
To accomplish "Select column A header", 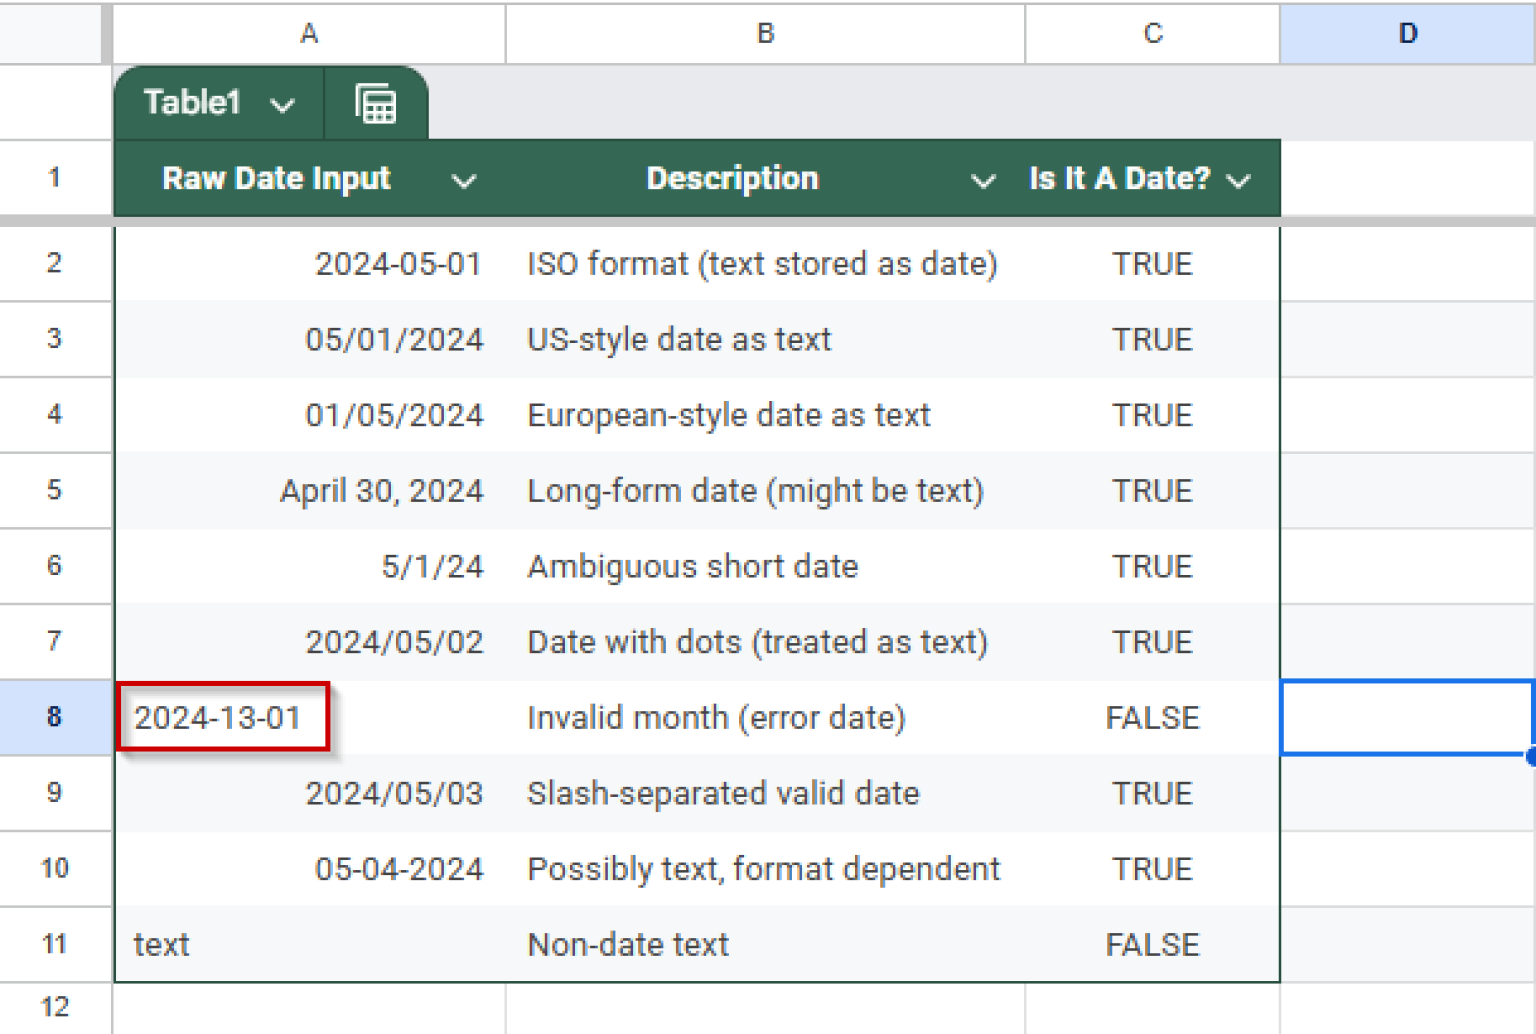I will [308, 33].
